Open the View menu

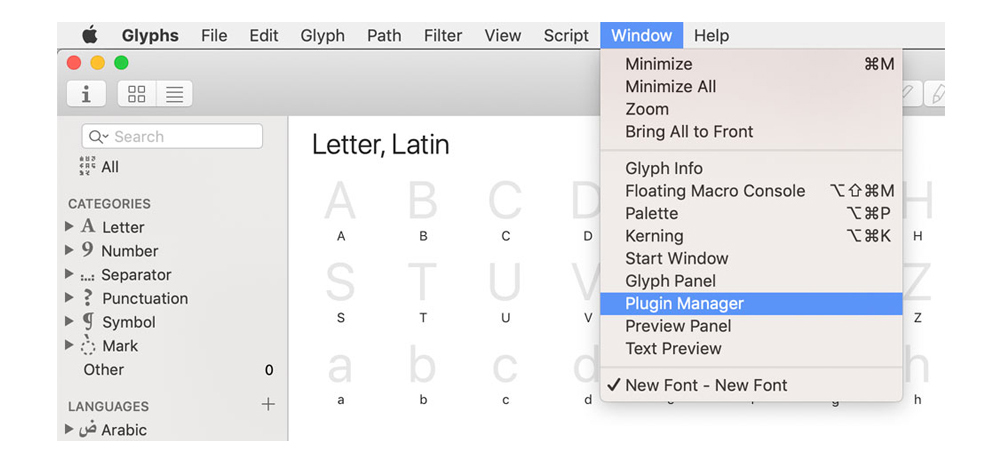[503, 36]
